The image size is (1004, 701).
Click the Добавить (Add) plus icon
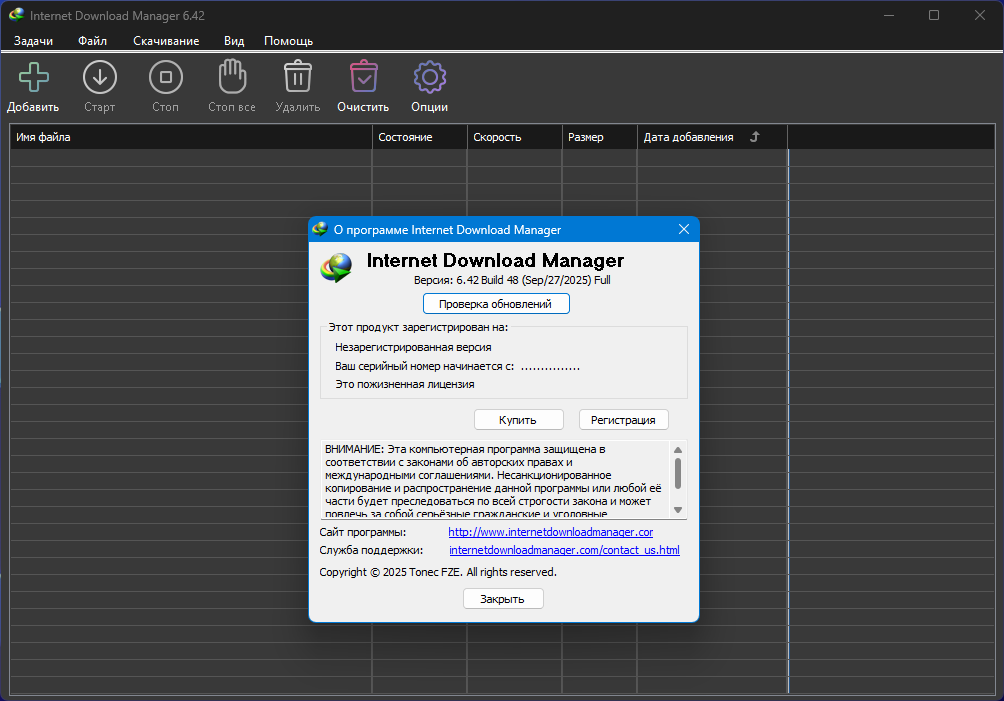33,78
